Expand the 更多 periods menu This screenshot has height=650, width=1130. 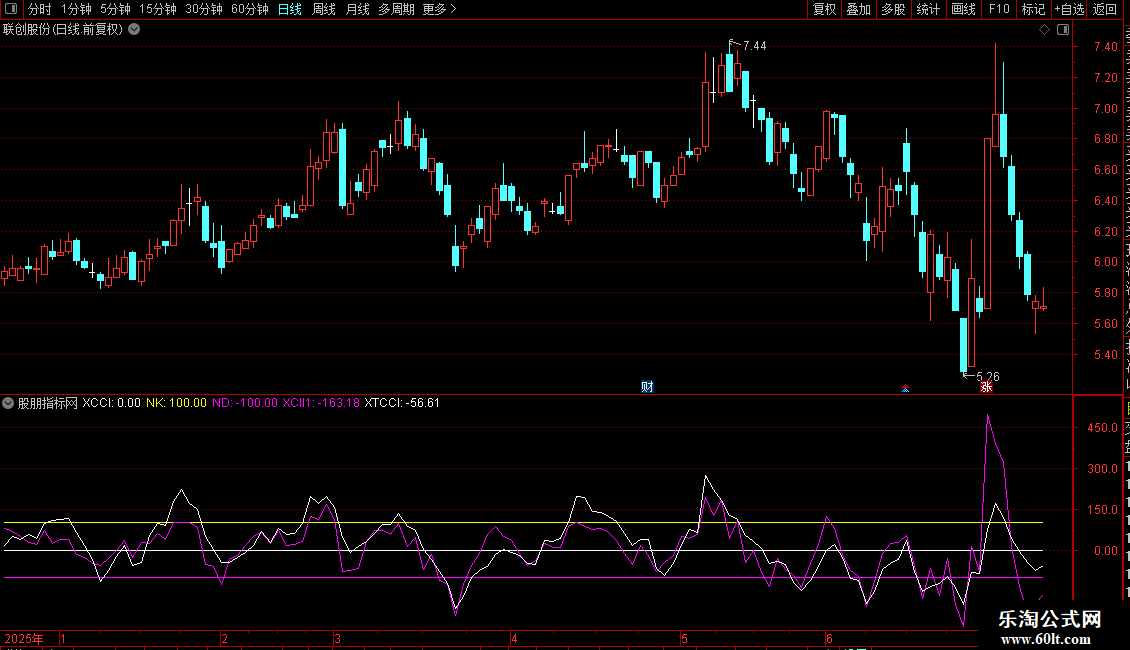click(439, 9)
